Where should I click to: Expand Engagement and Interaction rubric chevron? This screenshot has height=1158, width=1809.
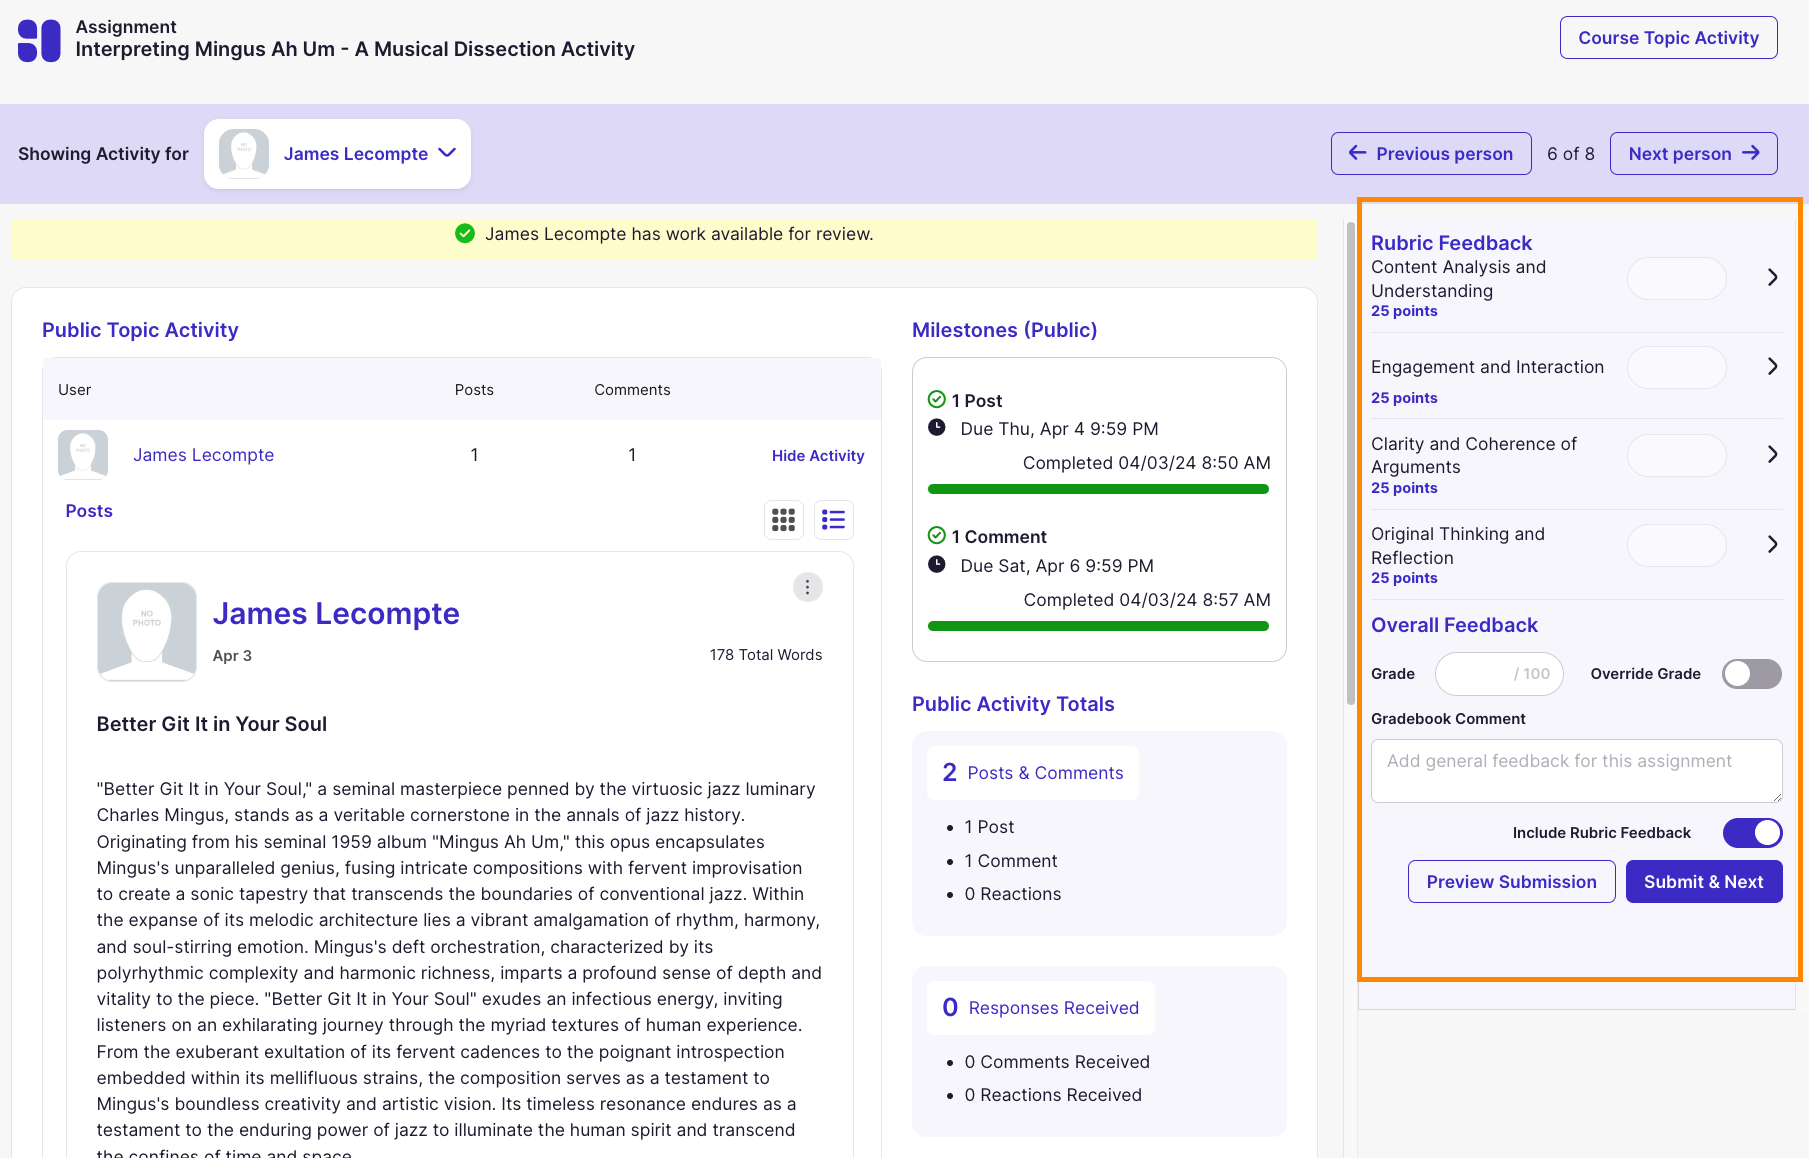[1772, 367]
